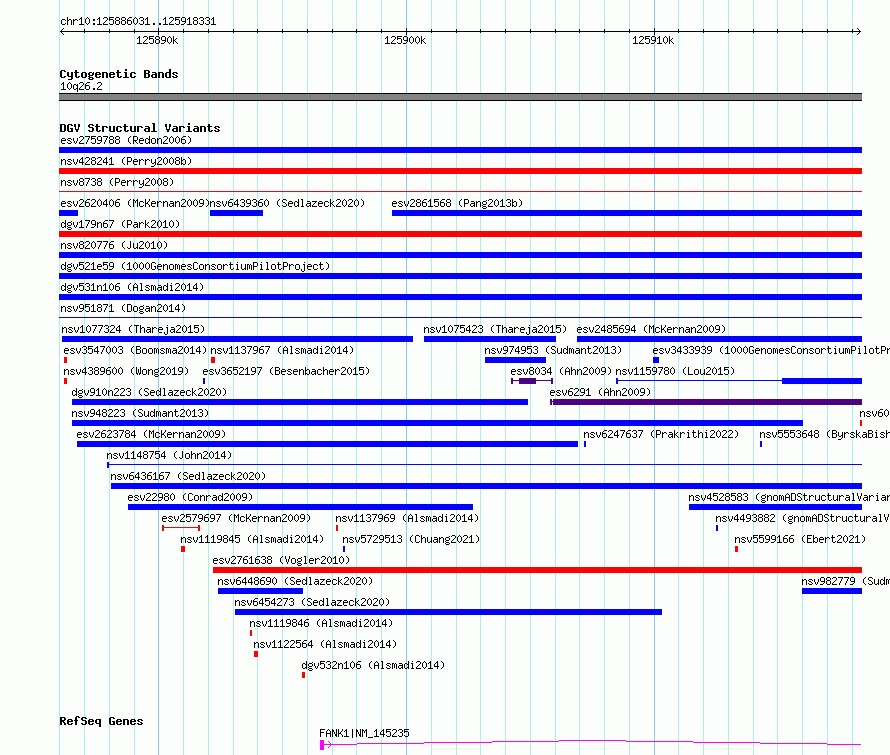890x755 pixels.
Task: Click the left arrowhead of the ruler
Action: point(62,31)
